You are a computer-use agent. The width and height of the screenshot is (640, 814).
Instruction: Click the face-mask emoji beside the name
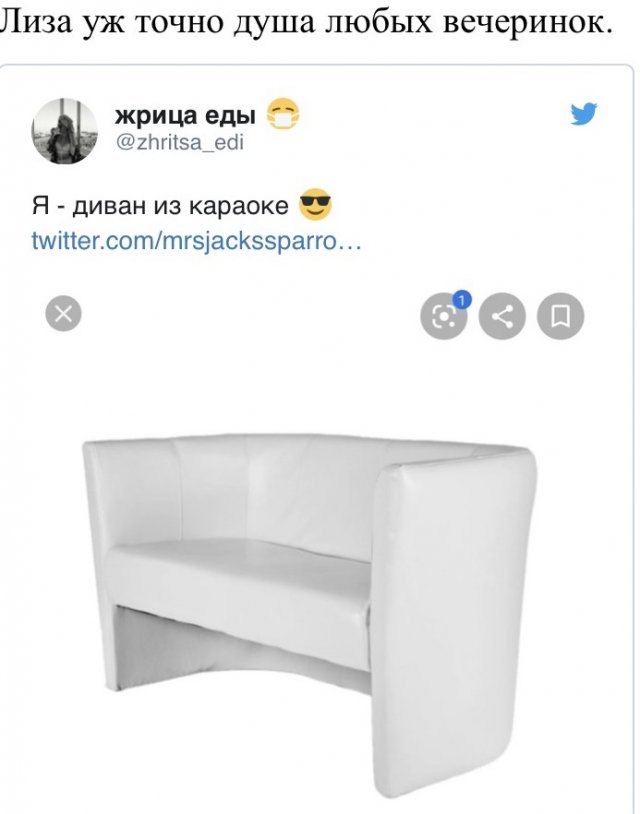point(283,113)
